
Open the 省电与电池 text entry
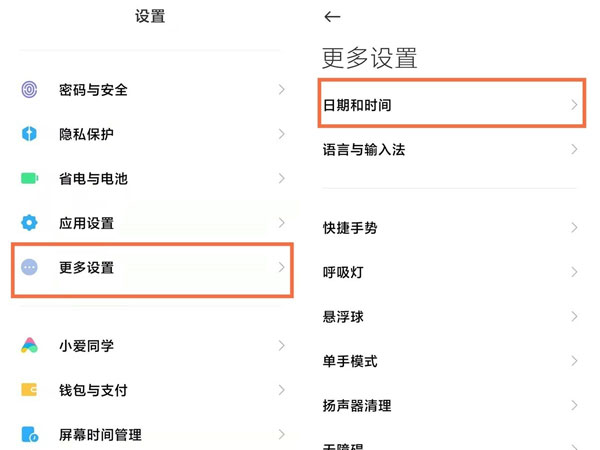(x=93, y=179)
